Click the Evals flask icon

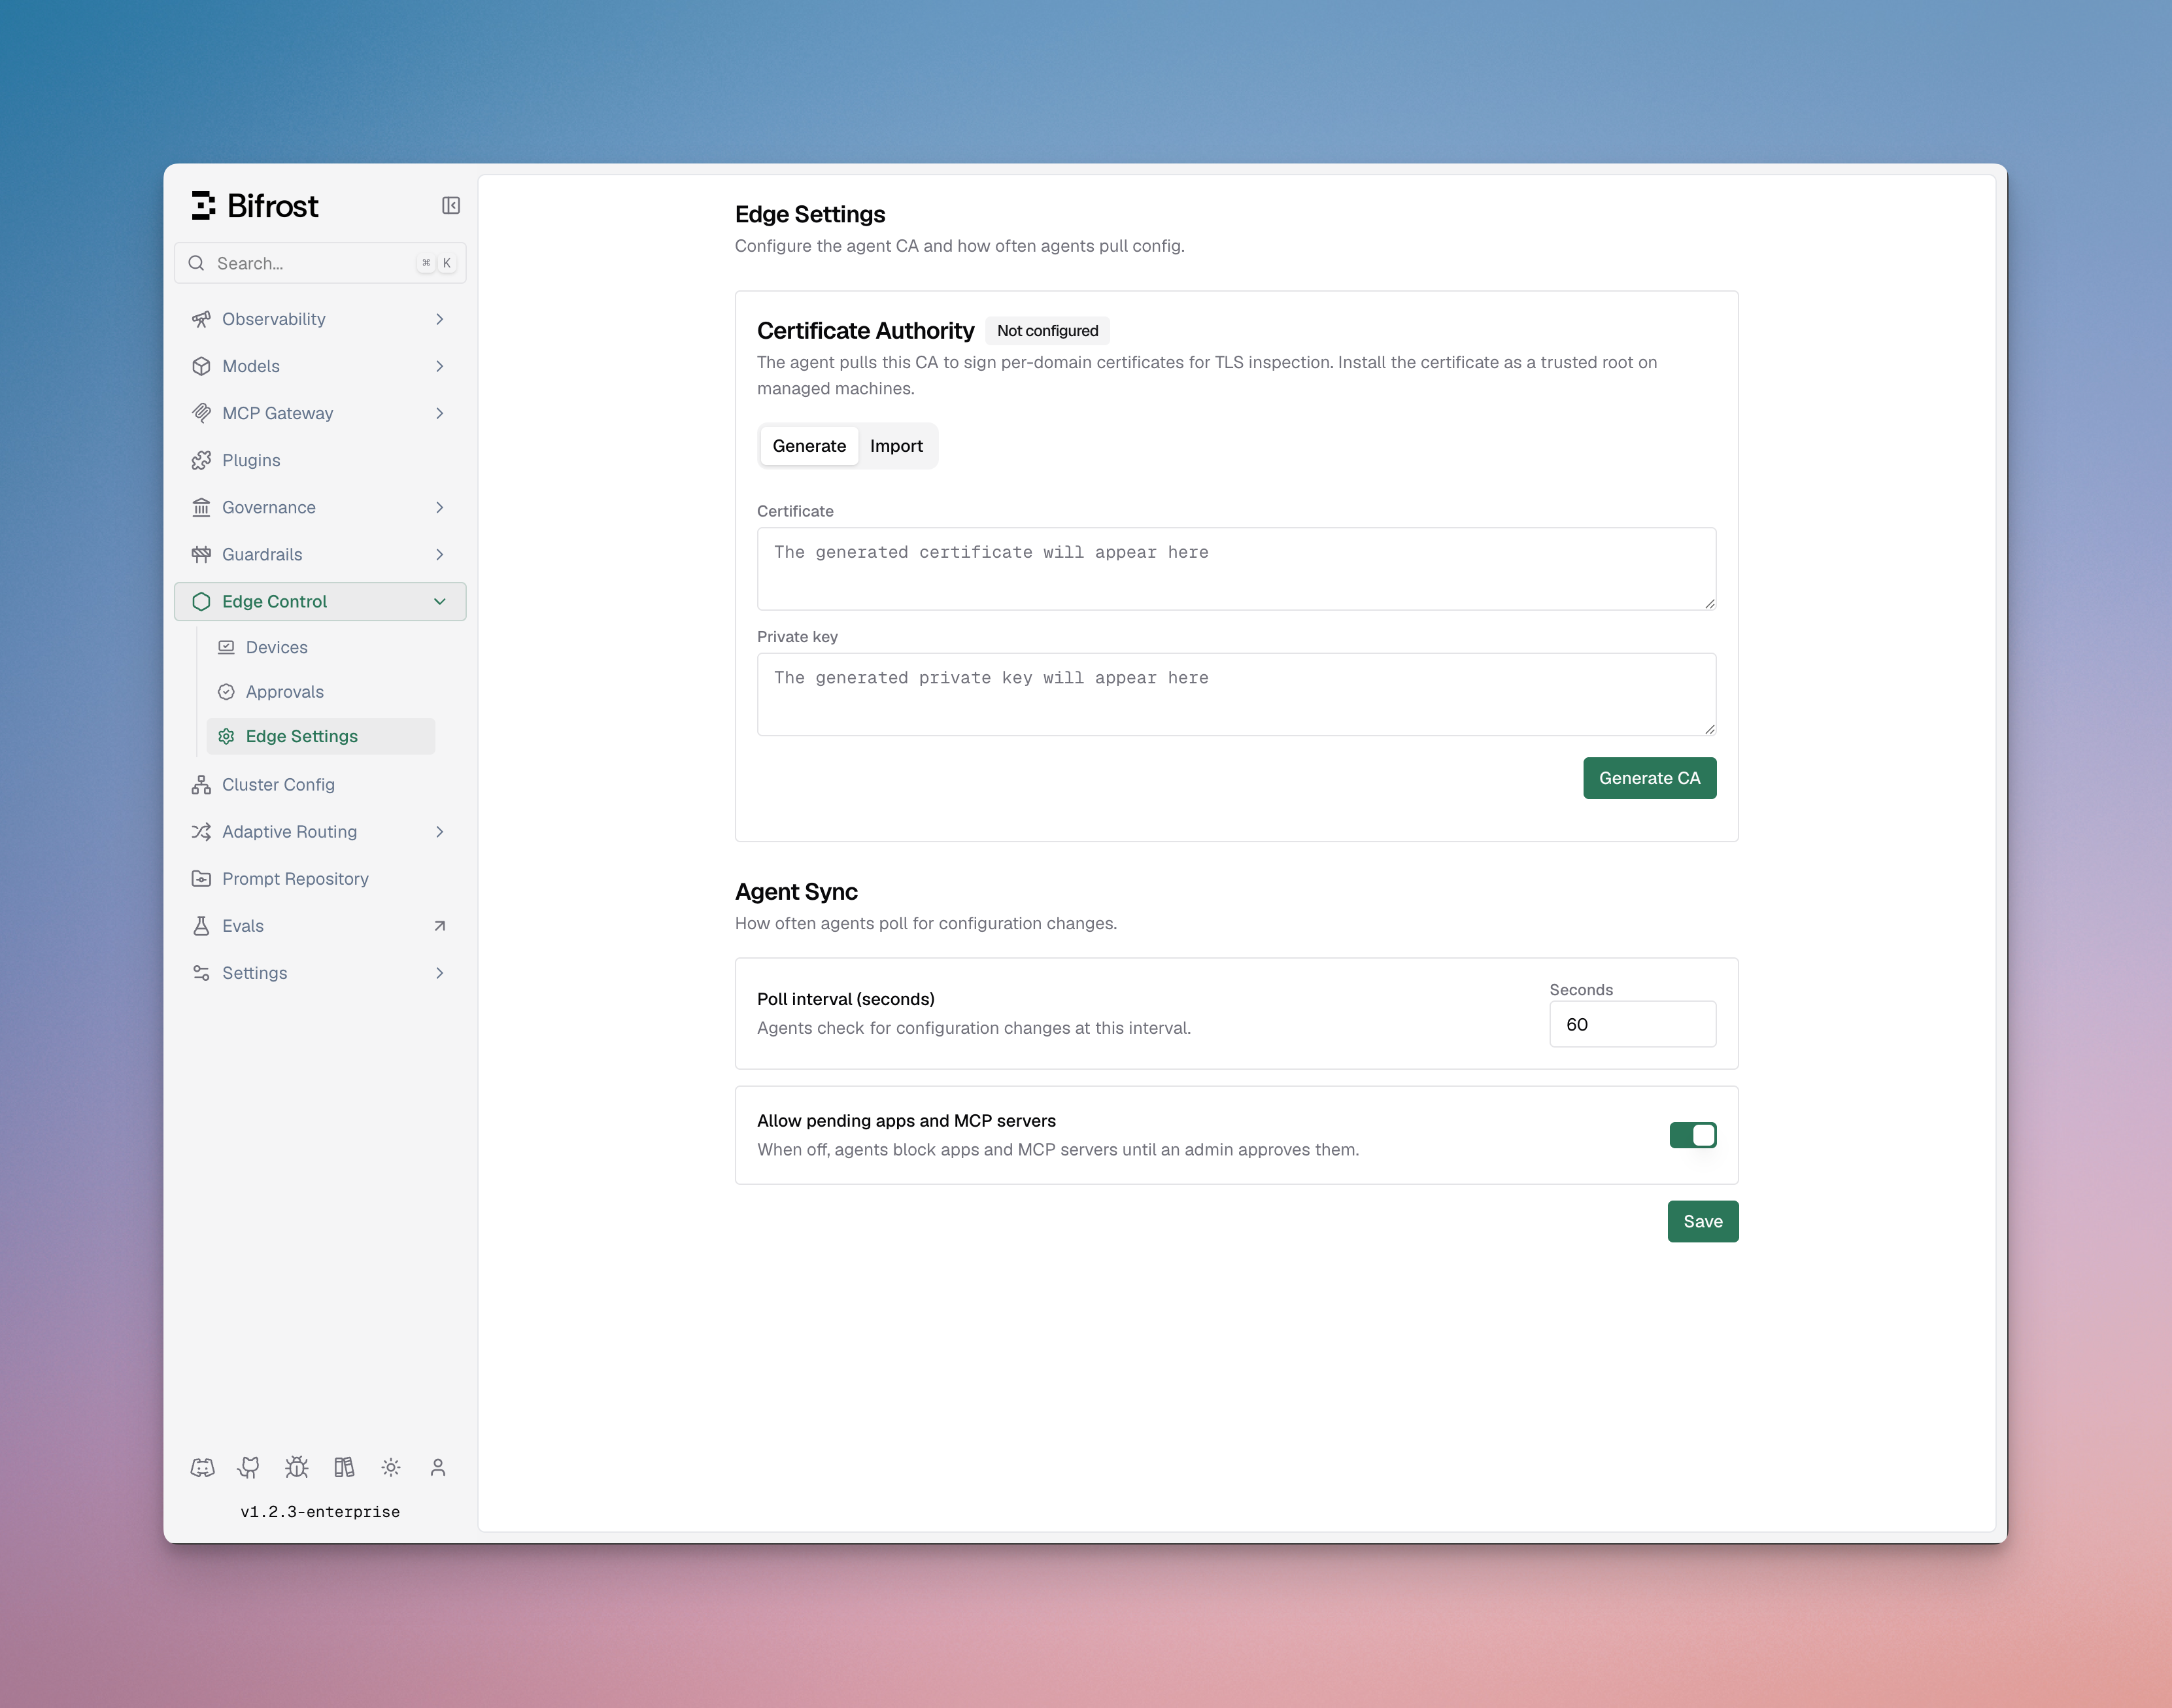coord(201,926)
